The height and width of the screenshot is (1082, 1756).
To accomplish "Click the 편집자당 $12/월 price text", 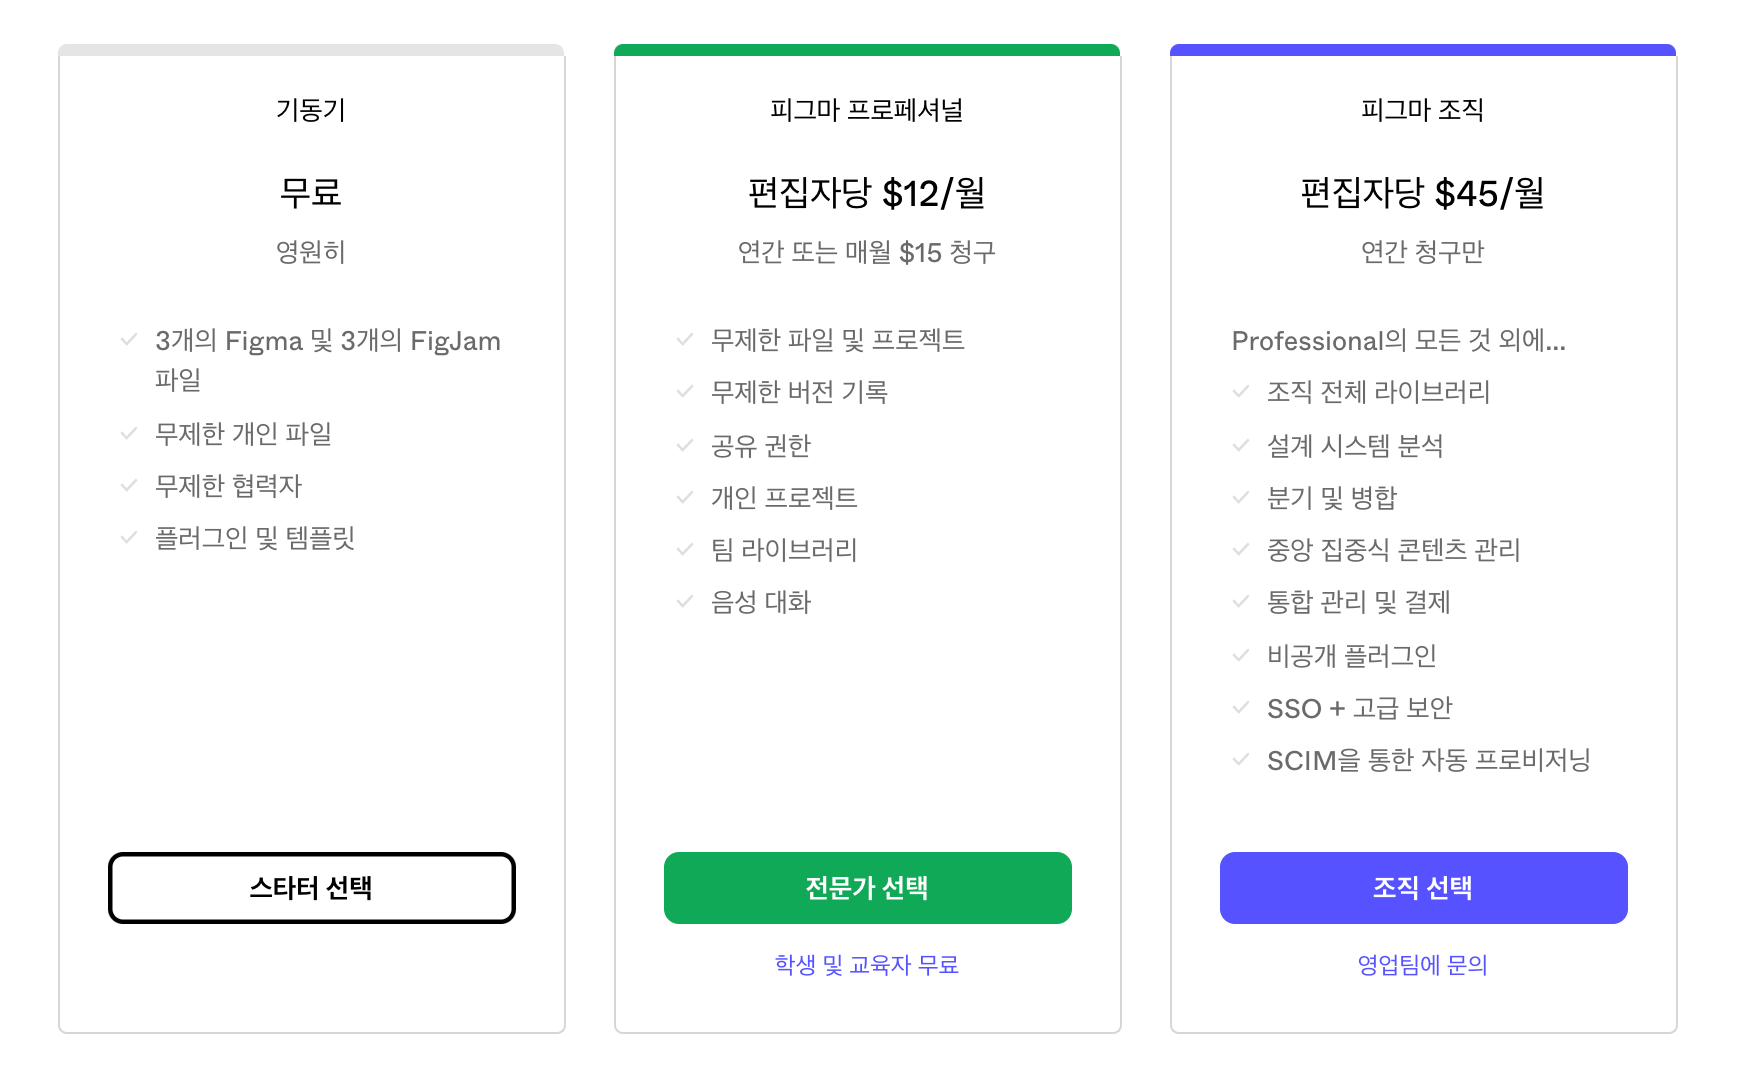I will (x=867, y=192).
